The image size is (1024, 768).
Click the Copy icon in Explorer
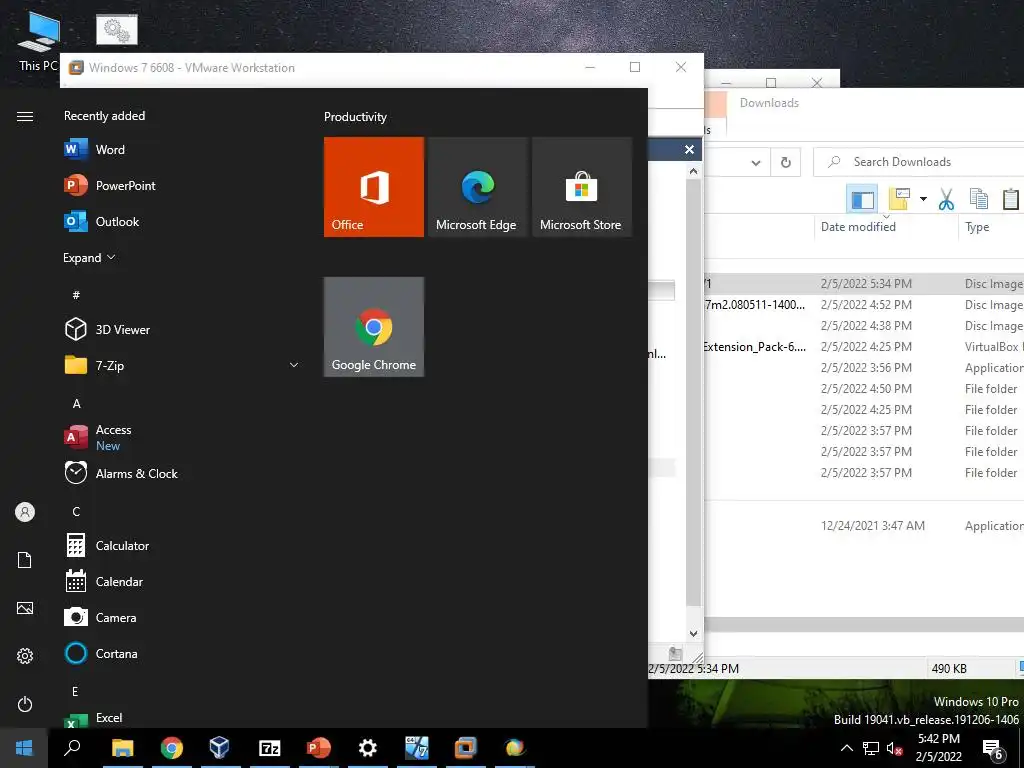(978, 199)
